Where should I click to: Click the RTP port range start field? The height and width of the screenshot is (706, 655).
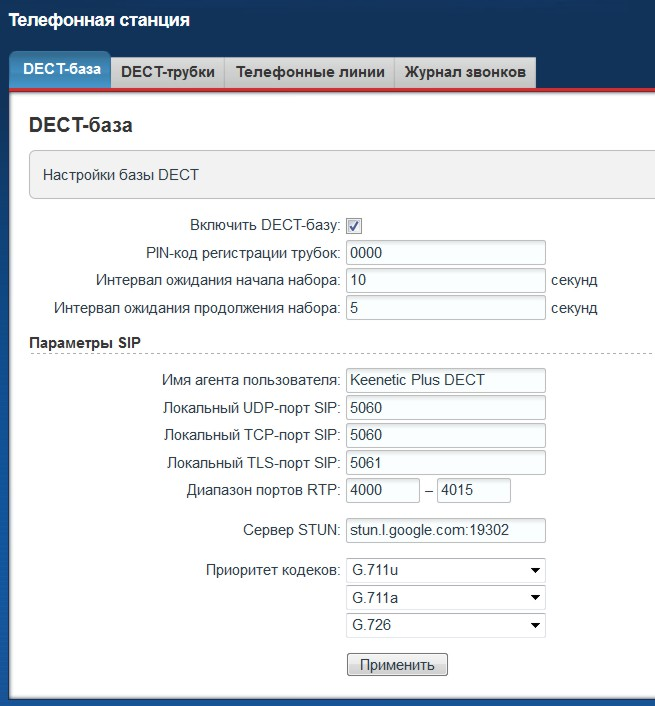382,490
